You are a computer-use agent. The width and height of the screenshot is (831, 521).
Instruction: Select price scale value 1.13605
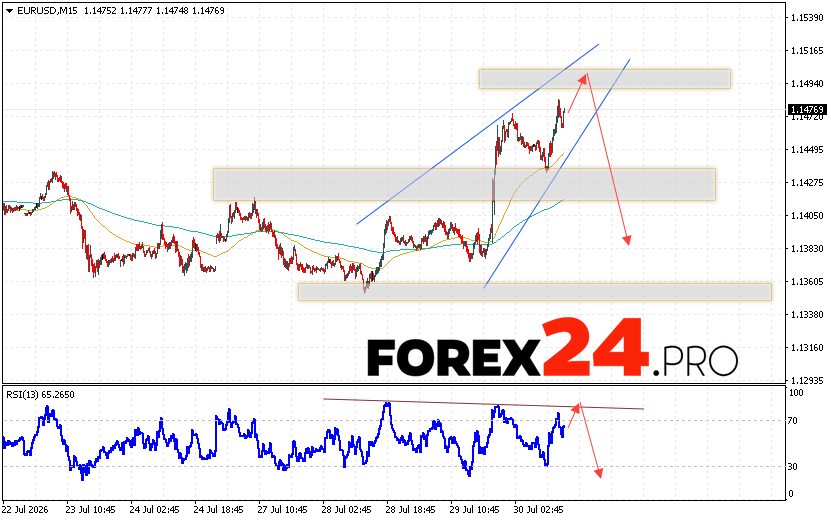807,281
